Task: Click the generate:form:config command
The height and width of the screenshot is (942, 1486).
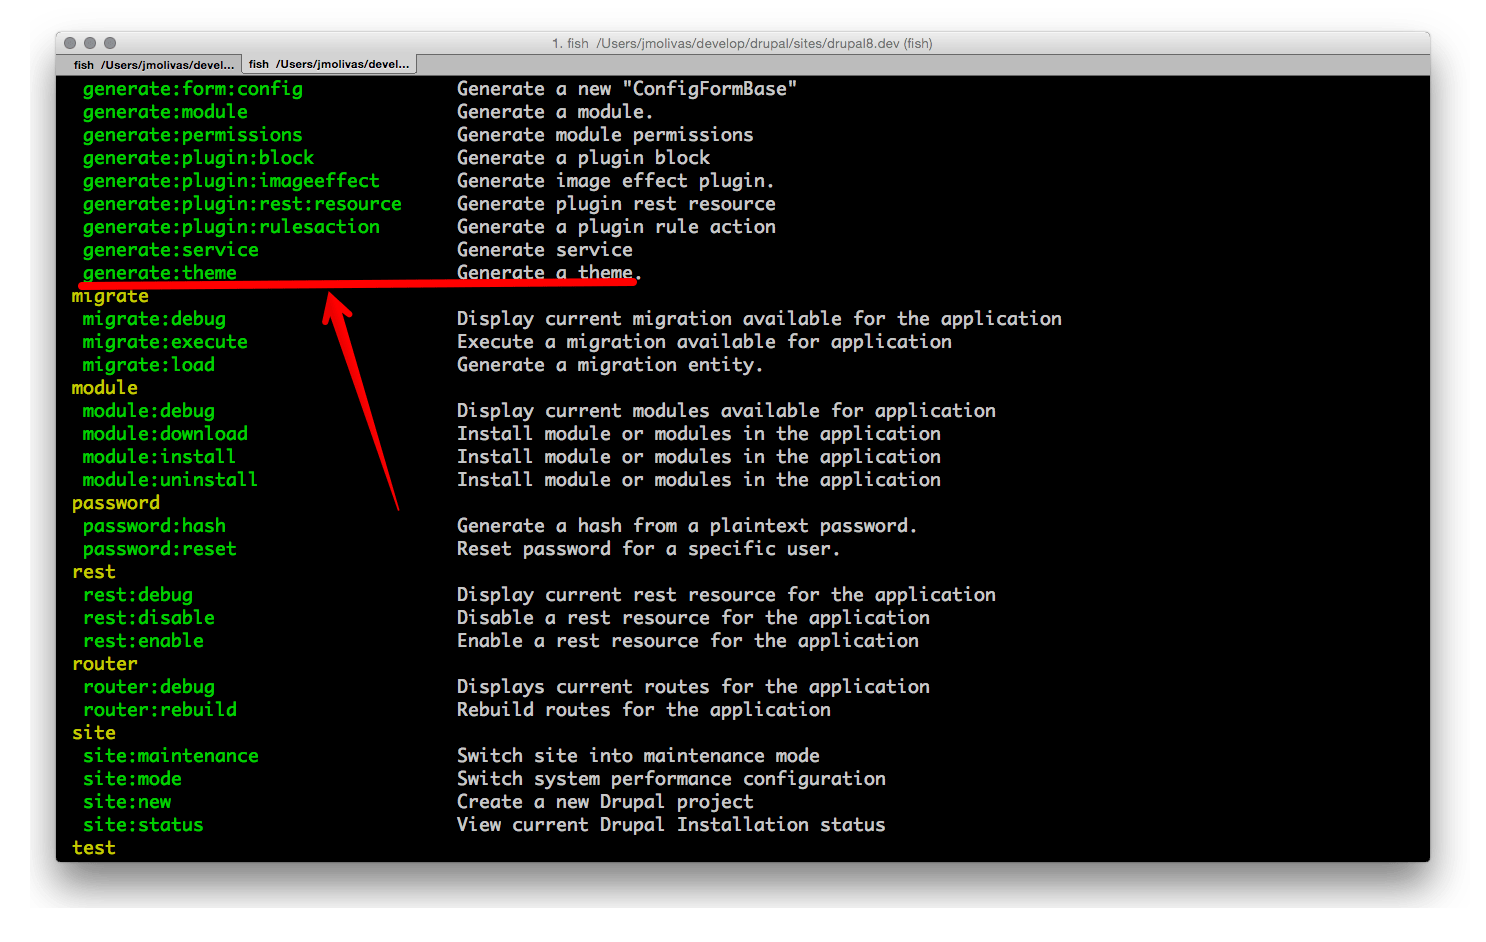Action: (x=193, y=89)
